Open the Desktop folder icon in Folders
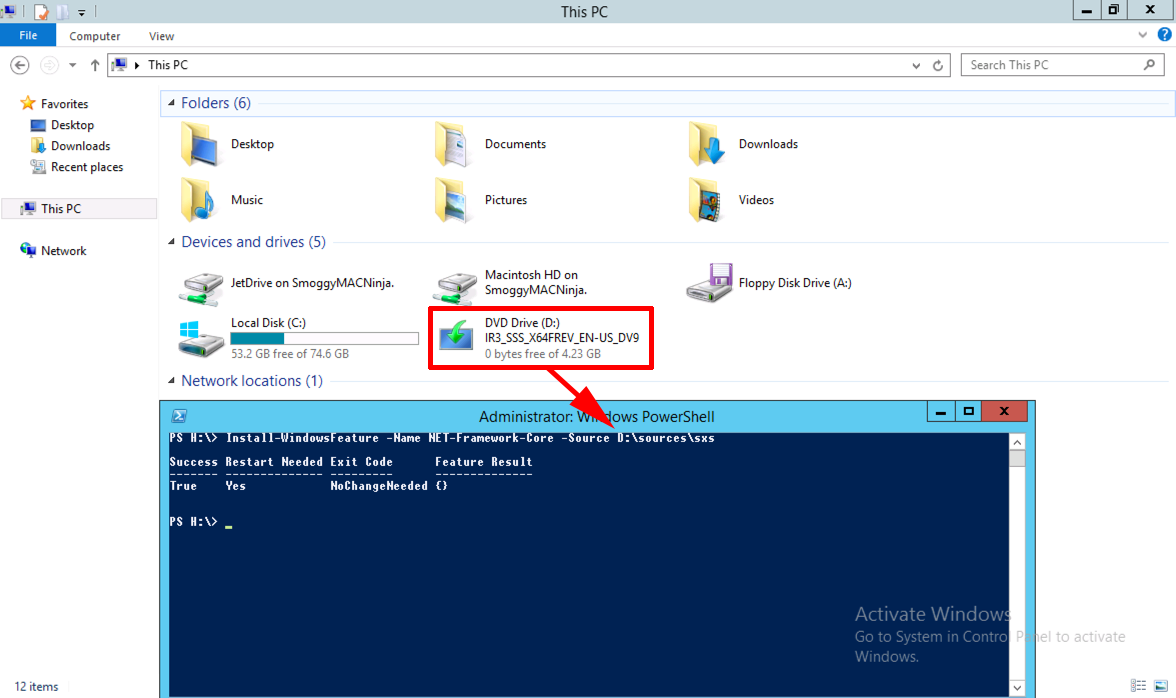 200,144
